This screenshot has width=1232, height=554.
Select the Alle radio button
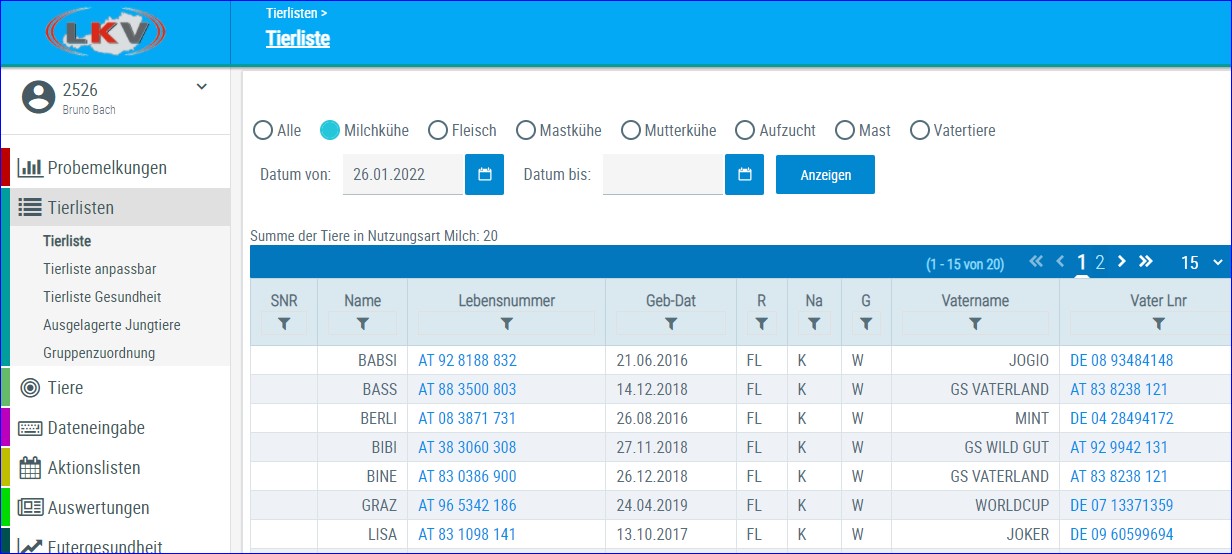[x=263, y=130]
